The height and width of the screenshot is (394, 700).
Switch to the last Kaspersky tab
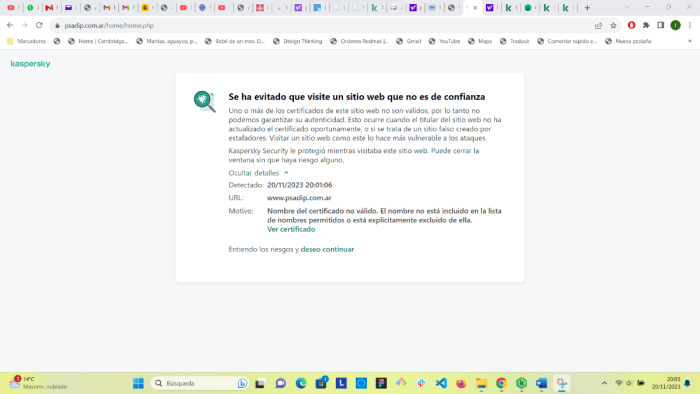[566, 8]
